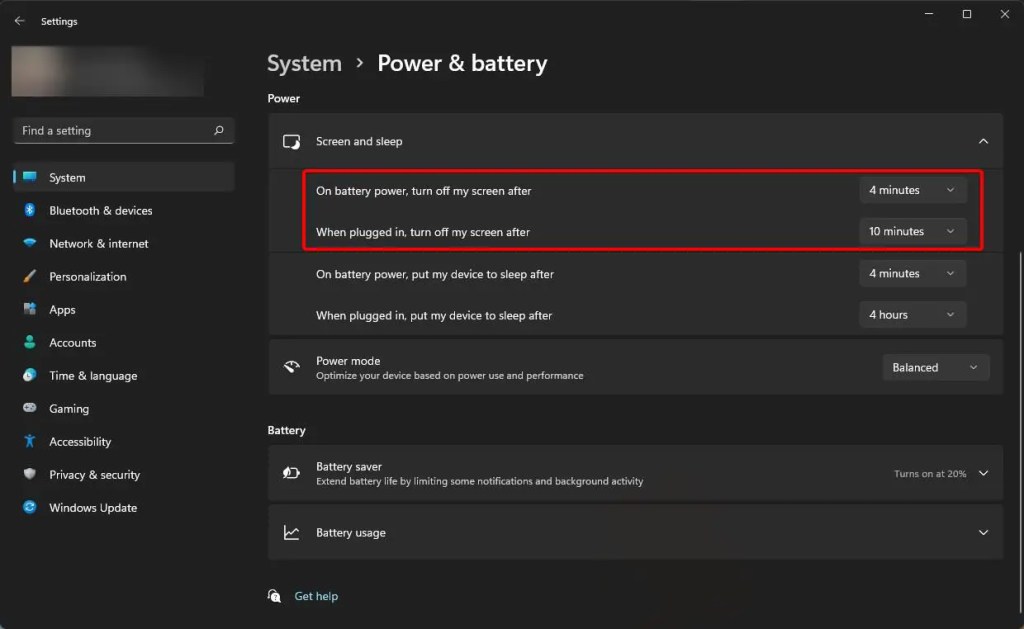
Task: Open Personalization settings
Action: pos(123,276)
